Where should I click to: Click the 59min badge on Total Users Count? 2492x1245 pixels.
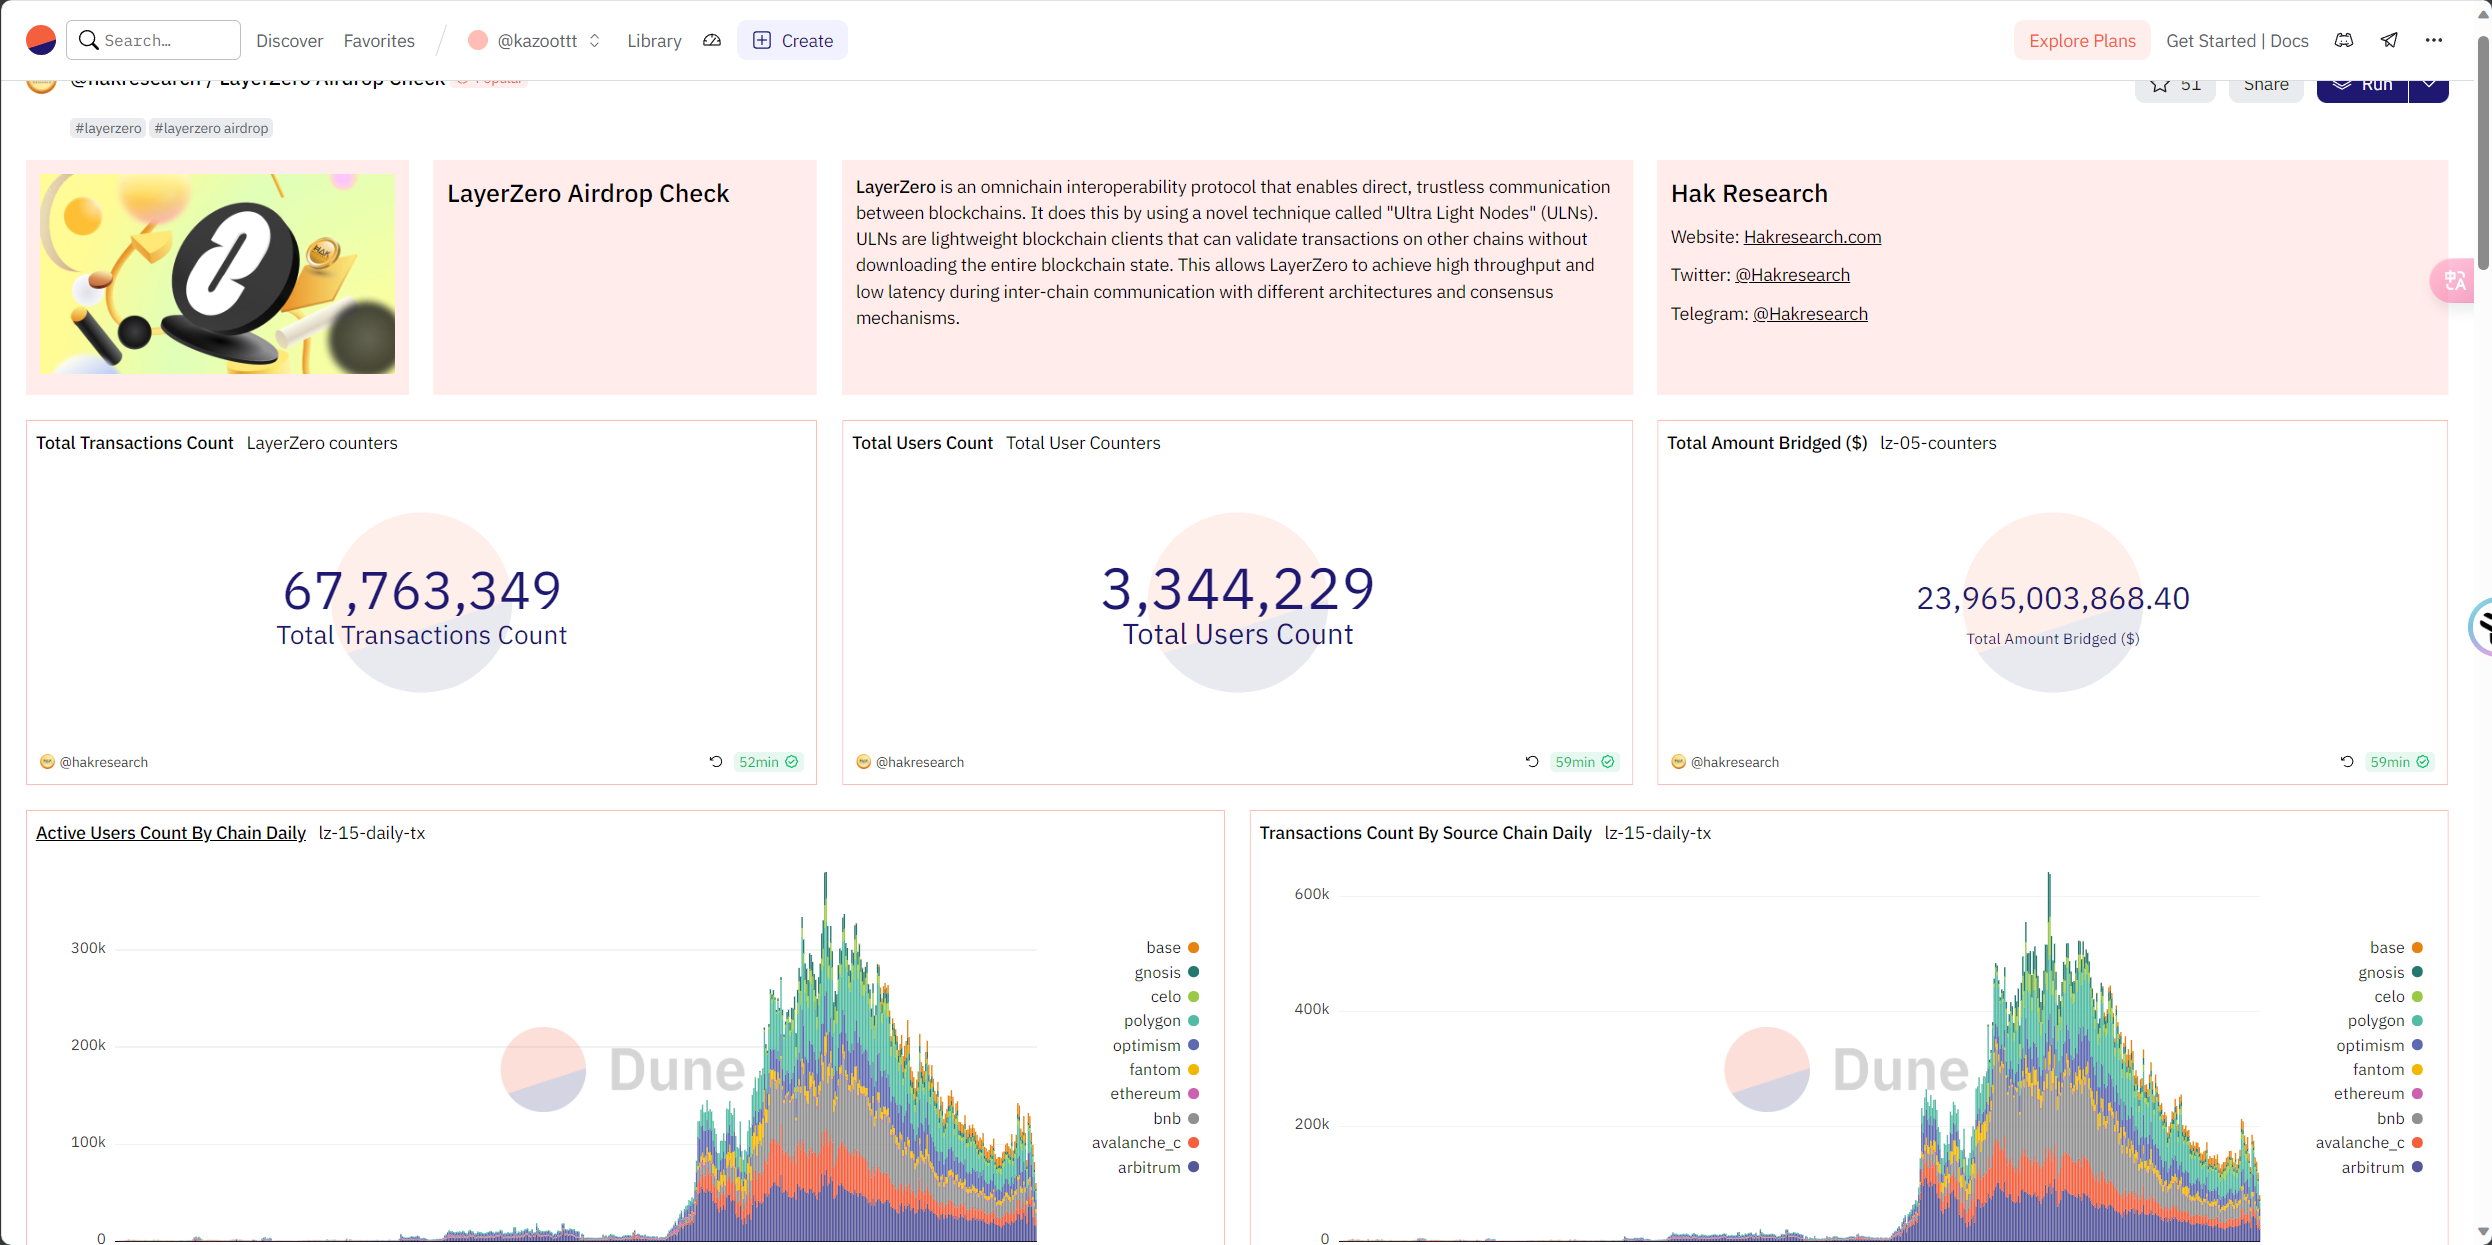point(1584,762)
